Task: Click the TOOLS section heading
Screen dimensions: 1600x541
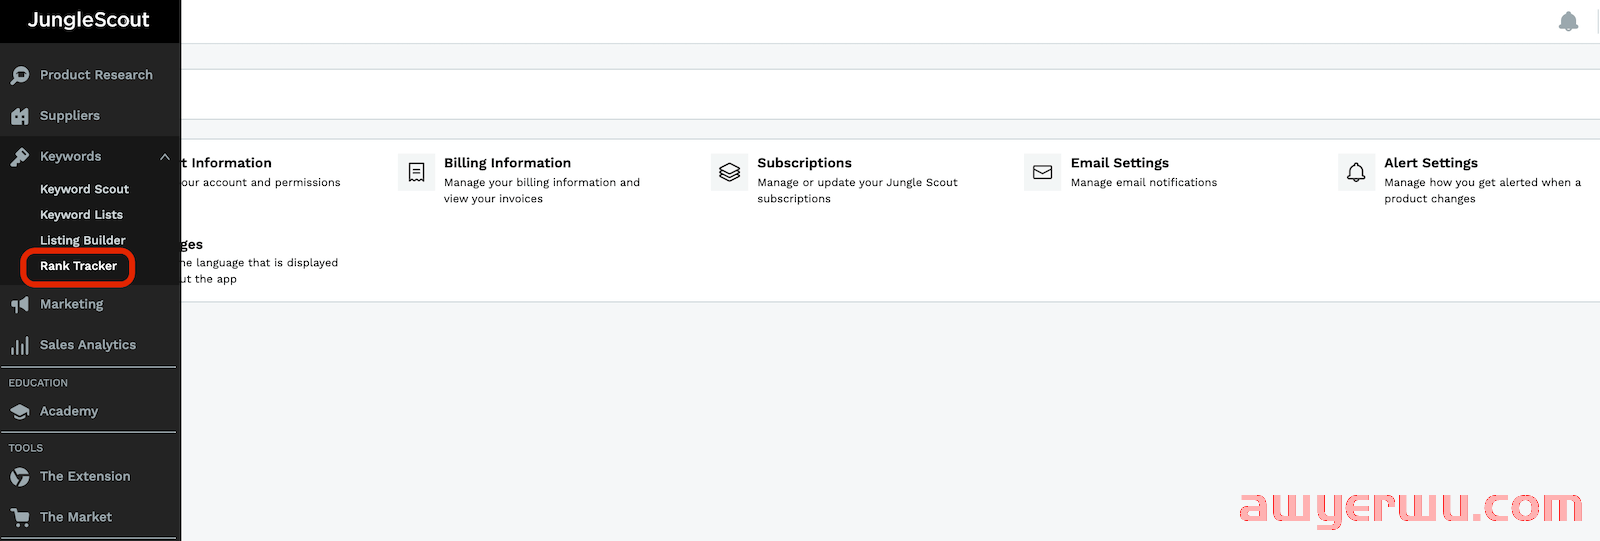Action: point(26,448)
